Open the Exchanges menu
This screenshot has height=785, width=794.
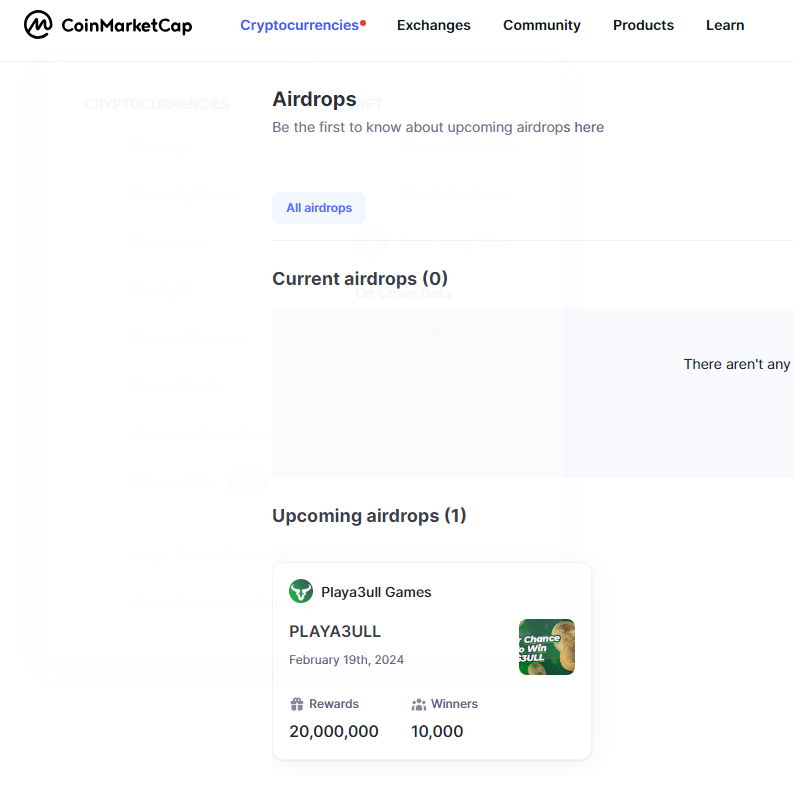click(x=433, y=25)
